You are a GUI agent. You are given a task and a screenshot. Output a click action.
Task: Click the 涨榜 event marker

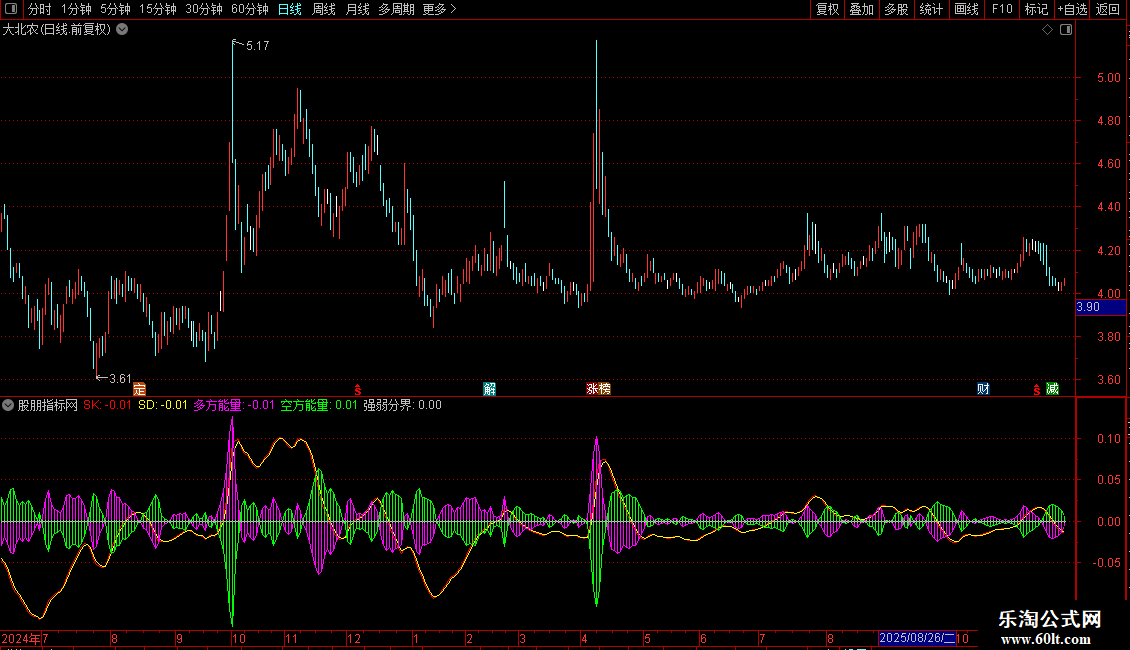(598, 388)
